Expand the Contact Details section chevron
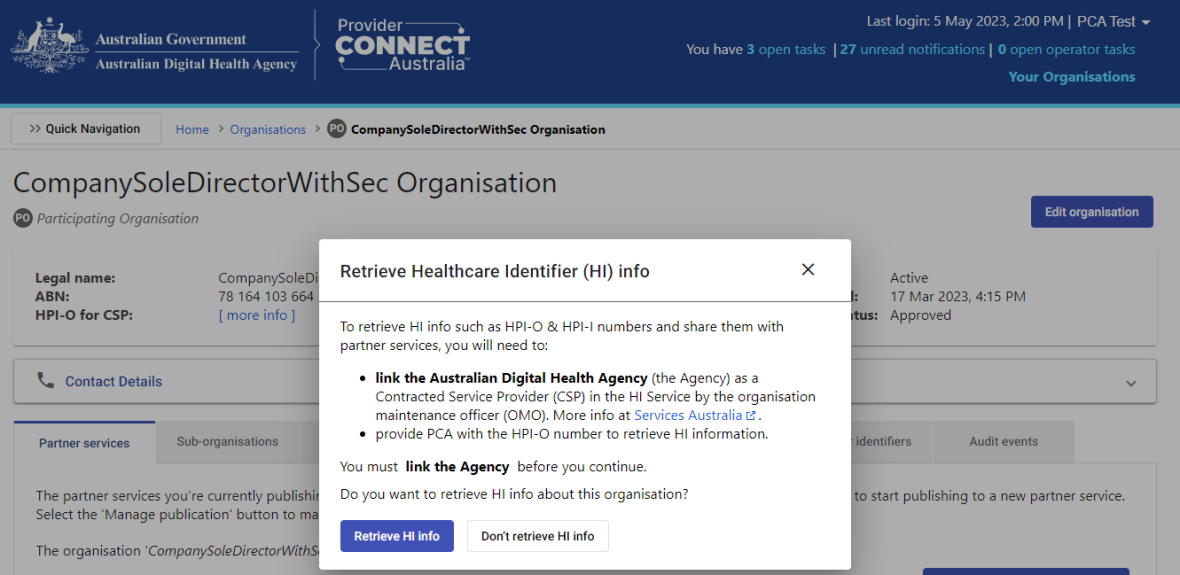This screenshot has height=575, width=1180. (1131, 383)
